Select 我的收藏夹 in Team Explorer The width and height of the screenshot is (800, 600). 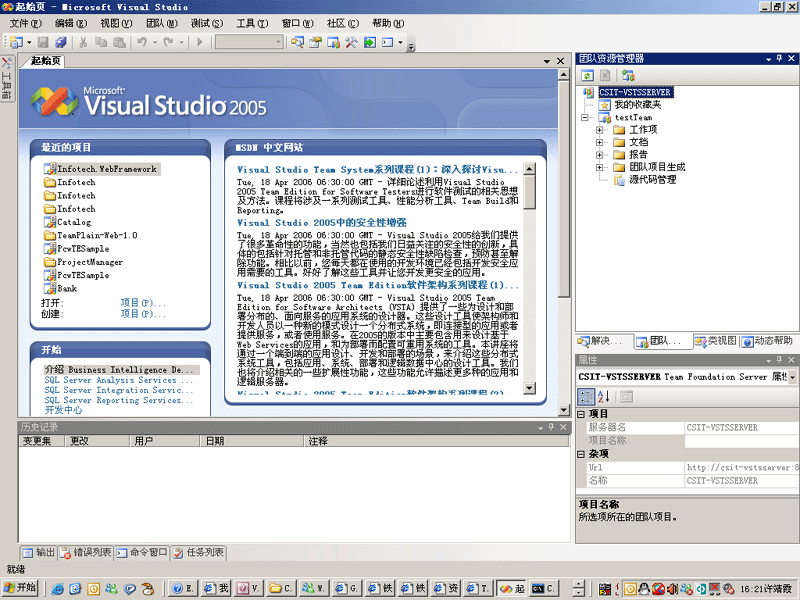pos(637,105)
